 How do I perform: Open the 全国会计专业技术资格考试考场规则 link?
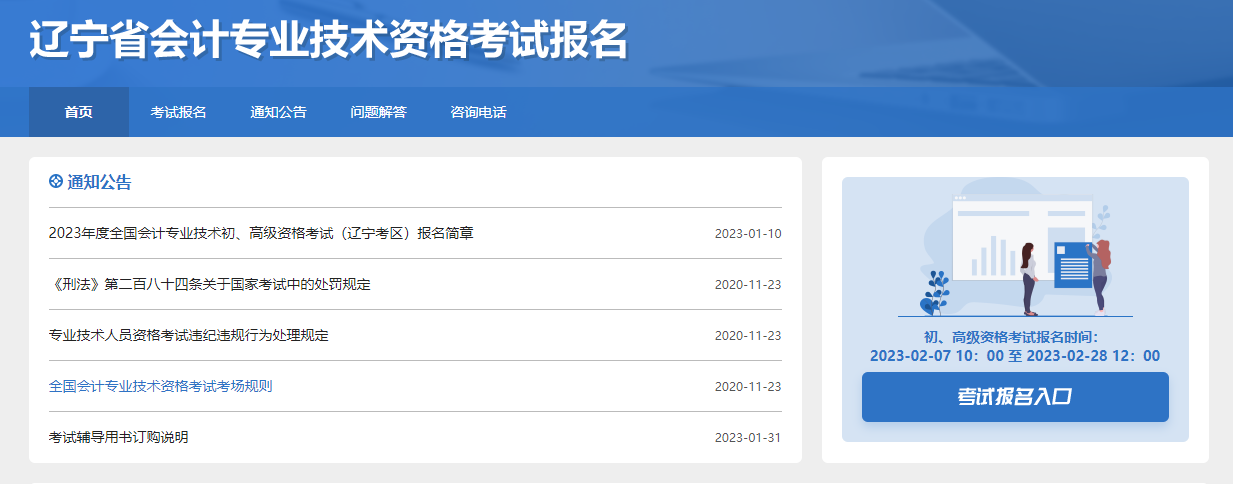[160, 386]
